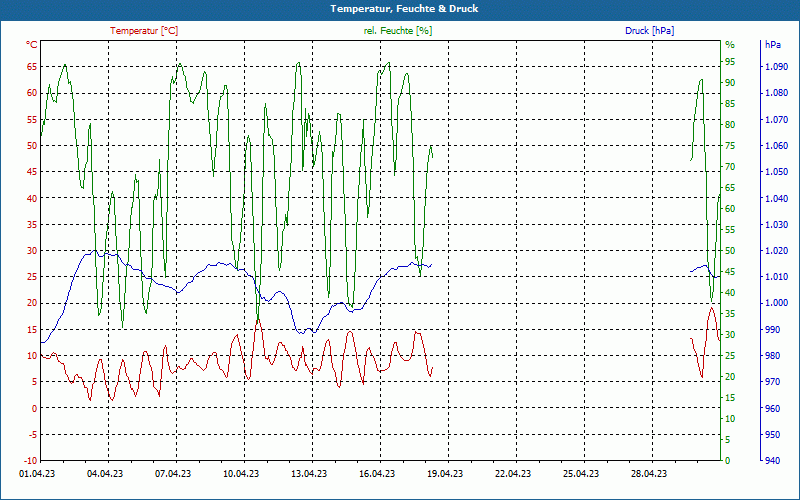Click the red '0' temperature axis value
The image size is (800, 500).
tap(35, 408)
